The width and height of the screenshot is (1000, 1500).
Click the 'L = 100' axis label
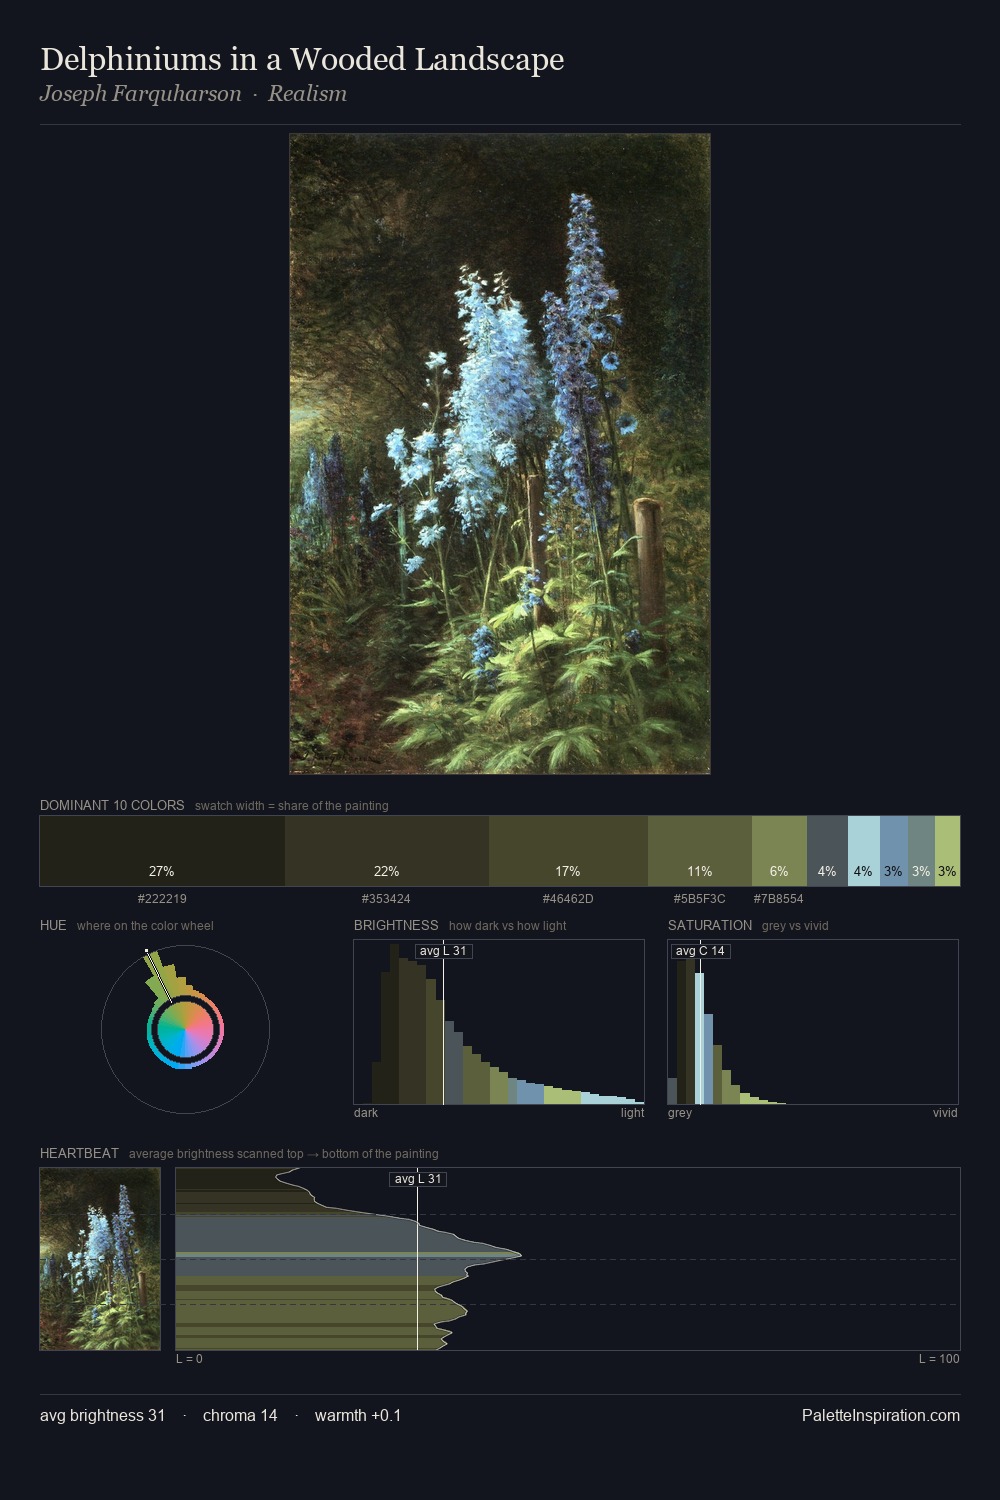coord(939,1359)
